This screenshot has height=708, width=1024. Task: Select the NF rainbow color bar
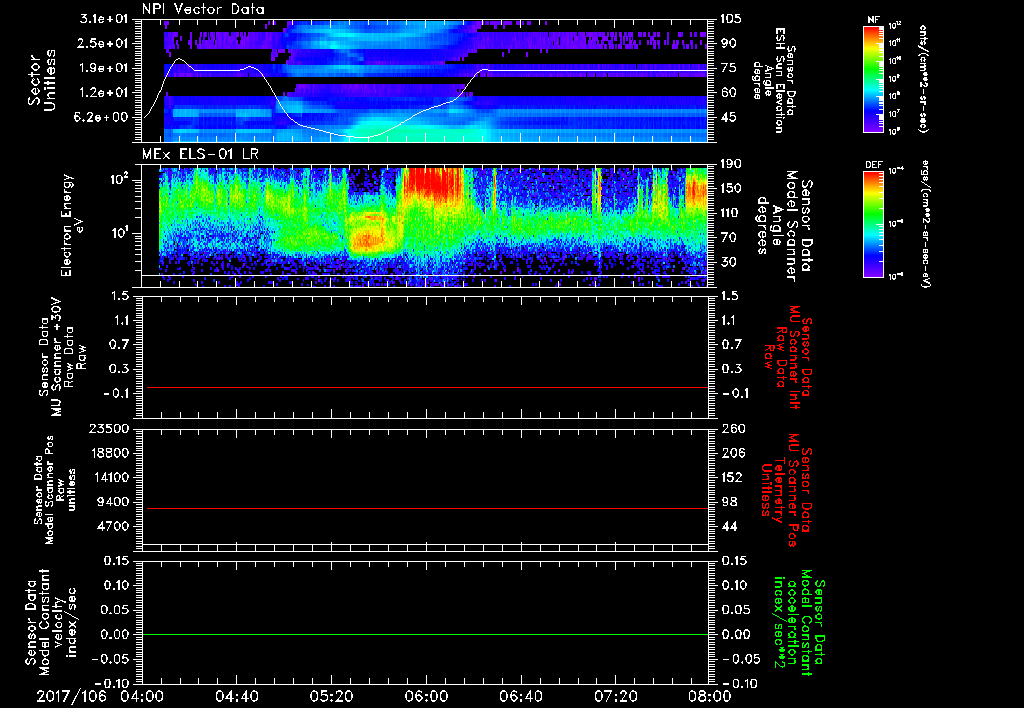click(873, 78)
